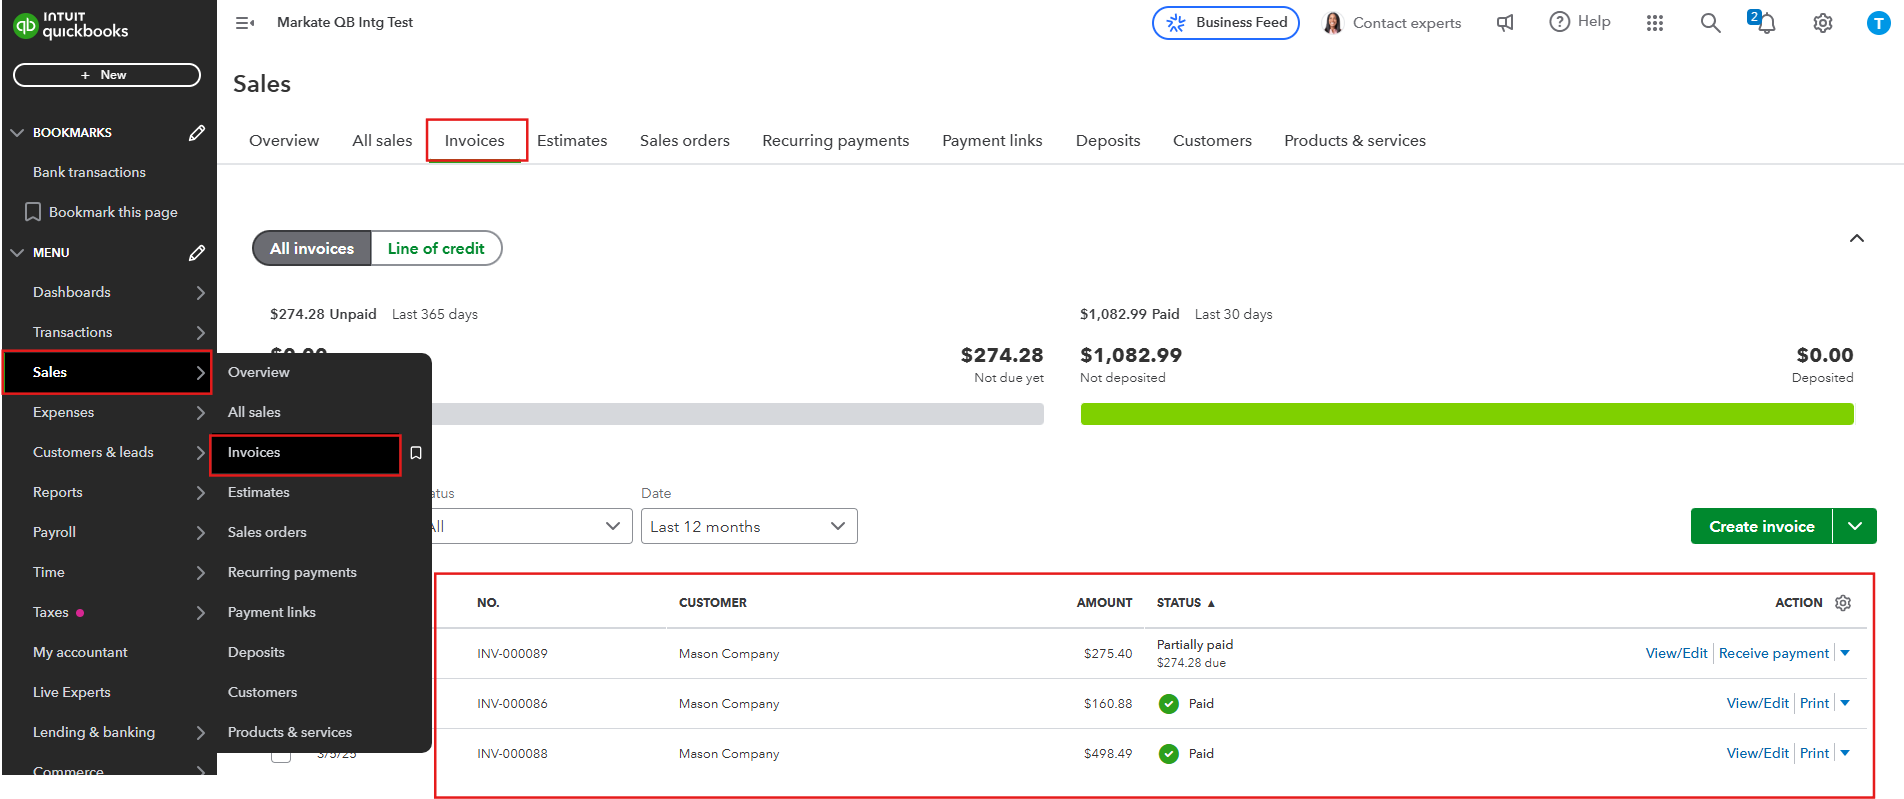
Task: Click the AMOUNT column header
Action: point(1104,603)
